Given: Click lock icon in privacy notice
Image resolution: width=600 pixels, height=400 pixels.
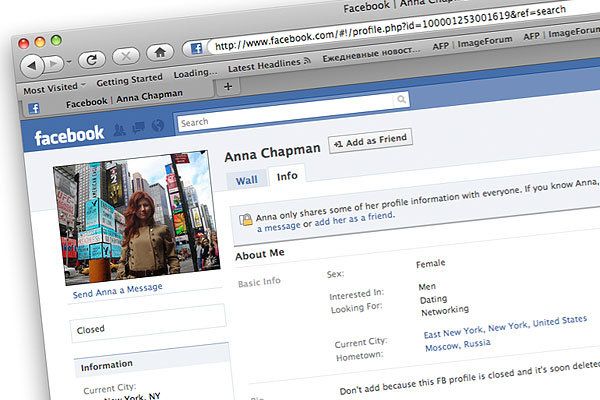Looking at the screenshot, I should tap(245, 220).
